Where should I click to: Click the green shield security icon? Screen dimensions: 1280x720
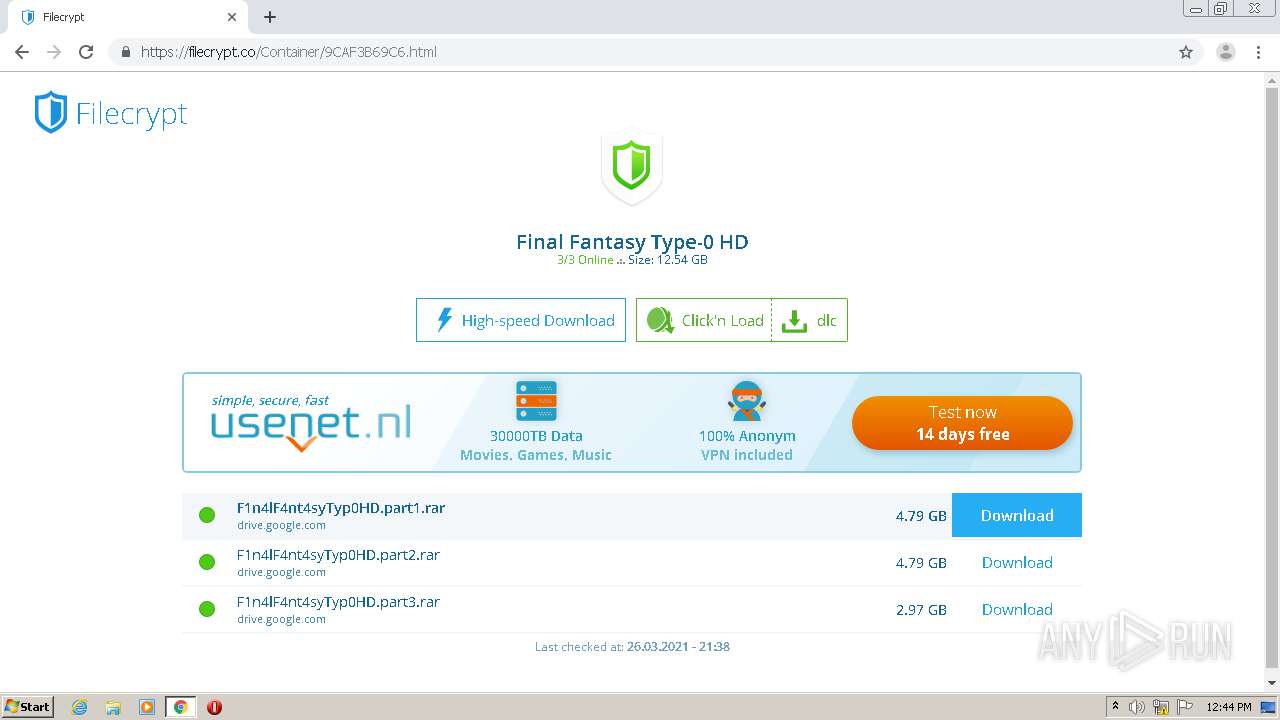click(x=631, y=166)
